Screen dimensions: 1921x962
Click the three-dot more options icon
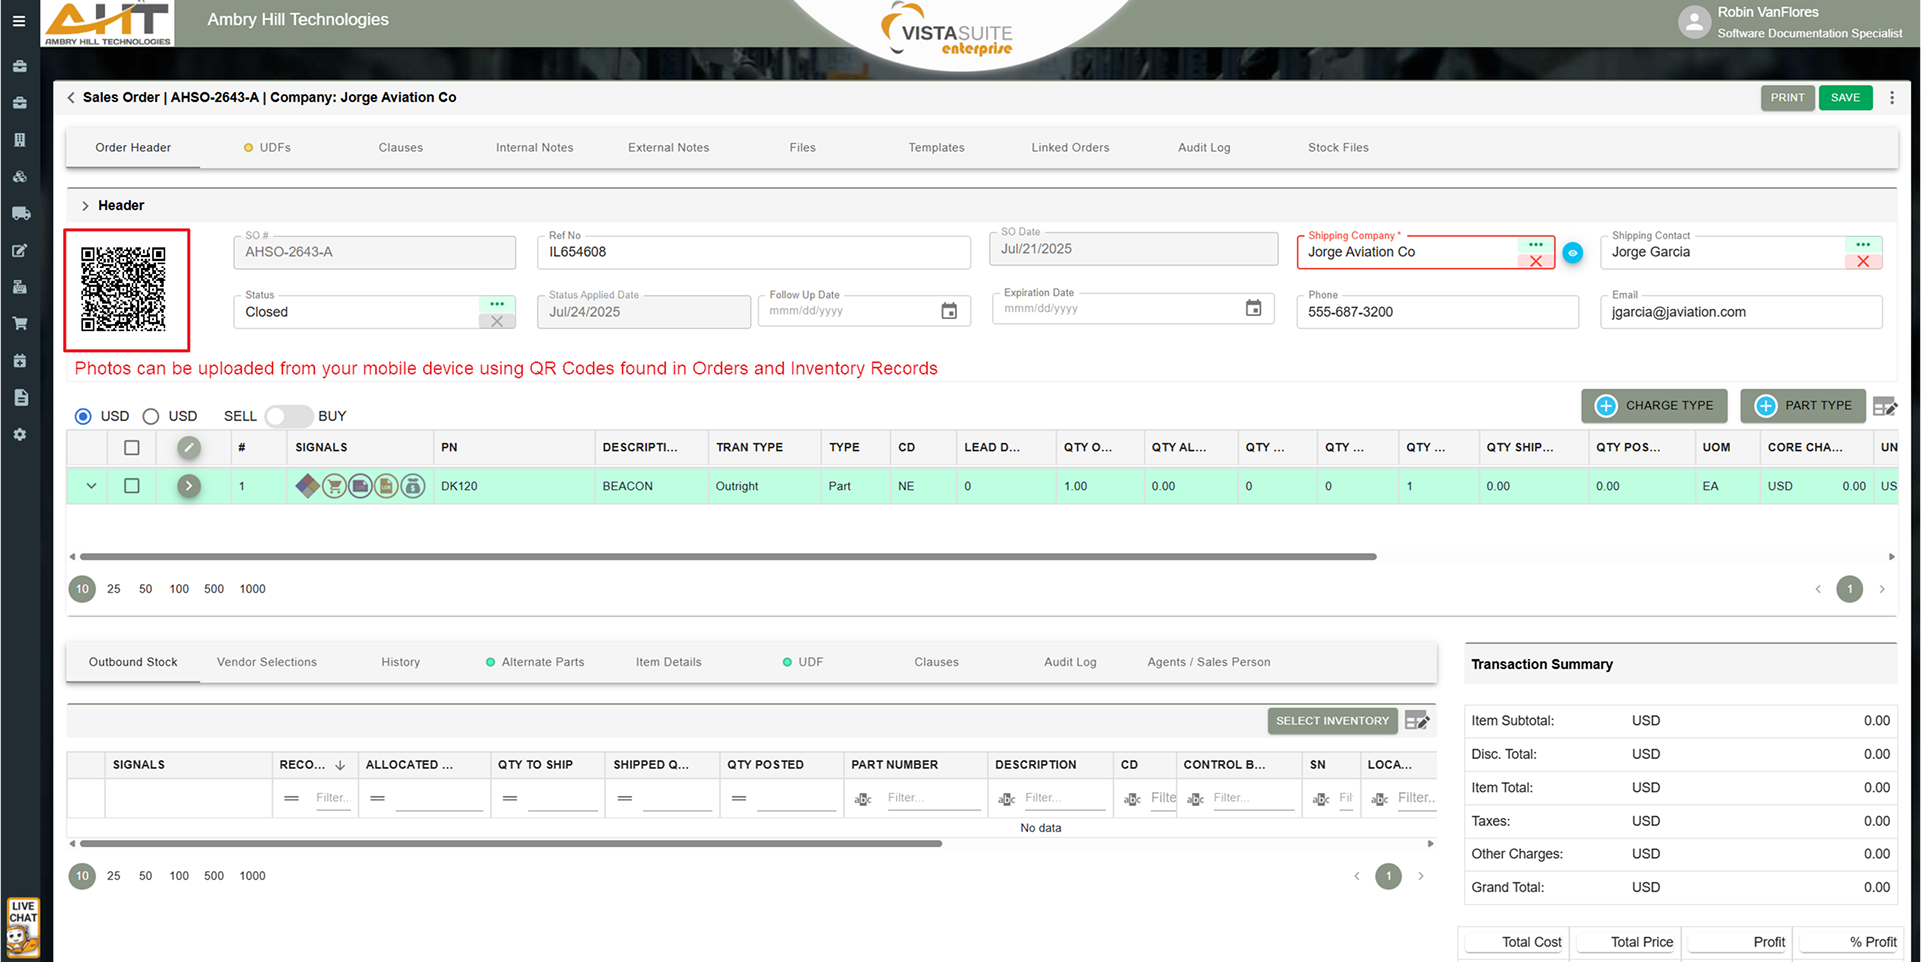point(1891,98)
